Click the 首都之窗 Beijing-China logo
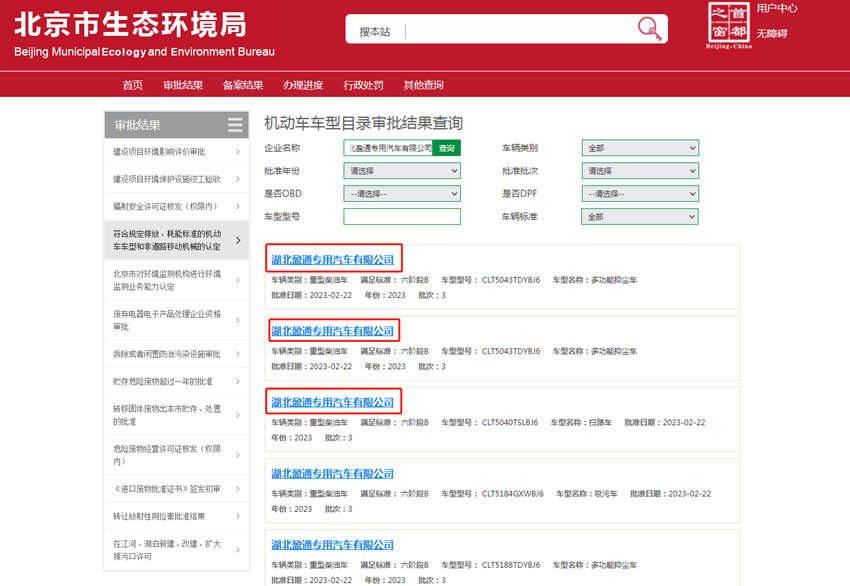 tap(727, 25)
